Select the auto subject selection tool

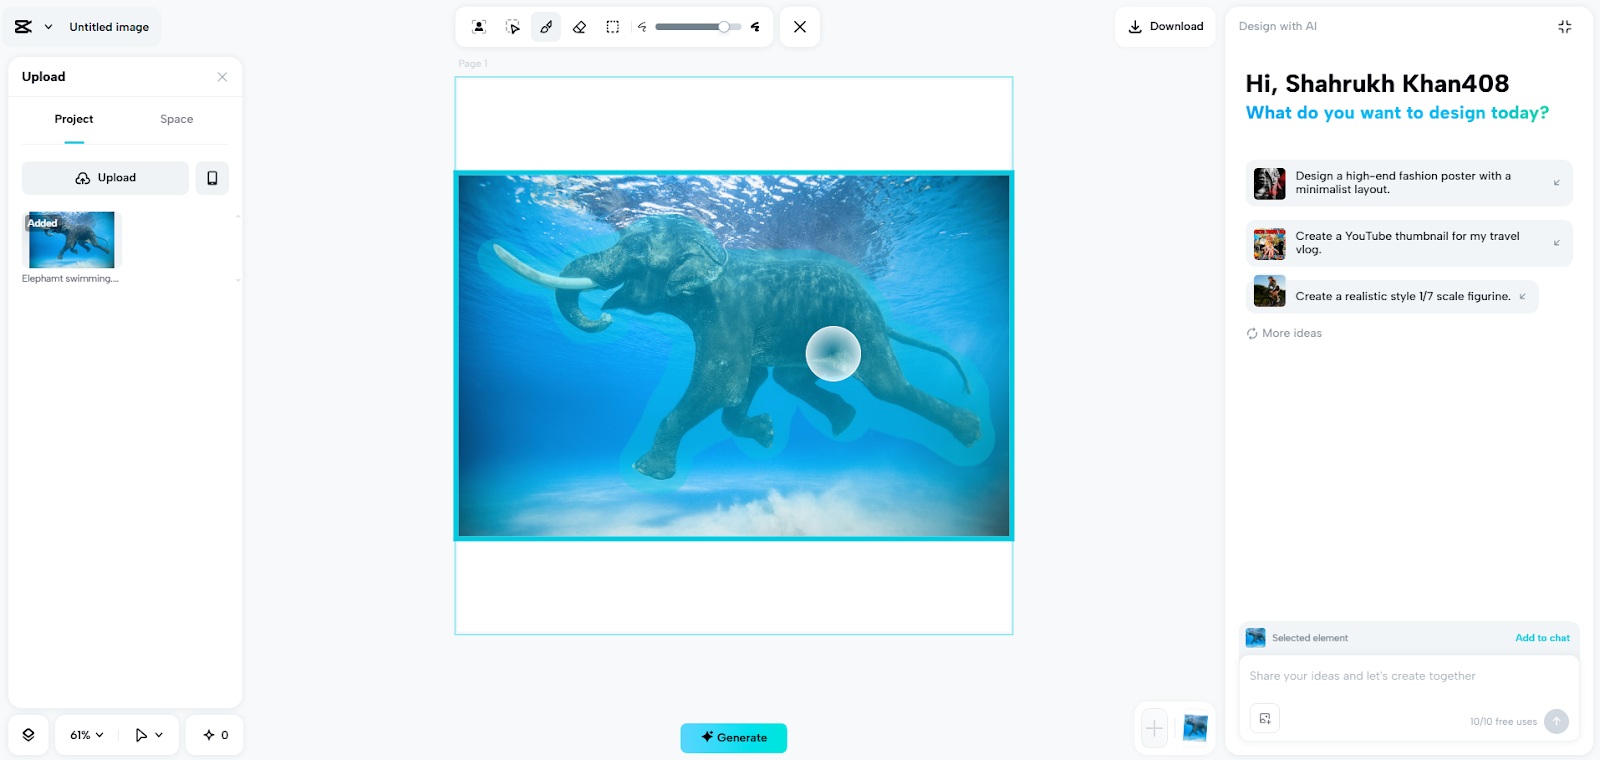pos(479,27)
